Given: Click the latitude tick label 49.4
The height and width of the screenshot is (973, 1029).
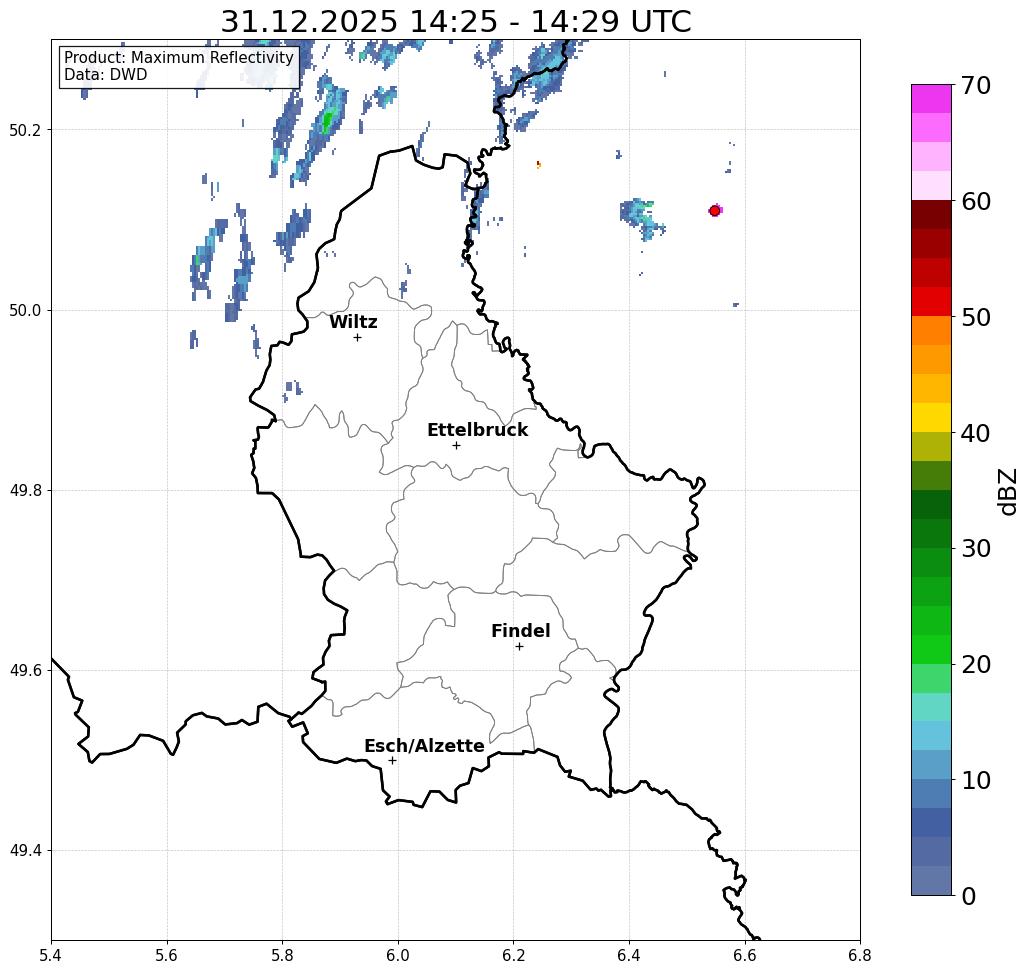Looking at the screenshot, I should tap(25, 850).
